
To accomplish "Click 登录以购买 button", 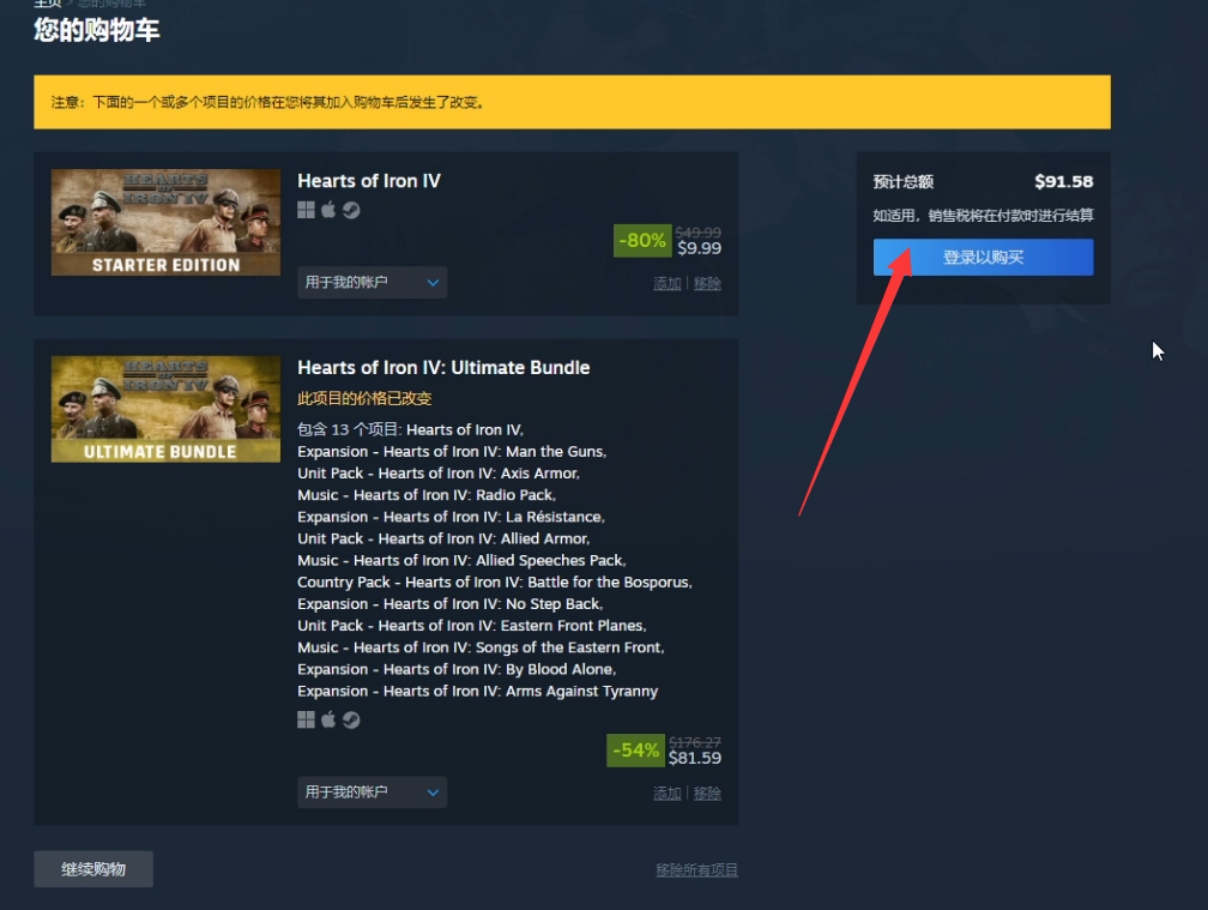I will coord(983,257).
